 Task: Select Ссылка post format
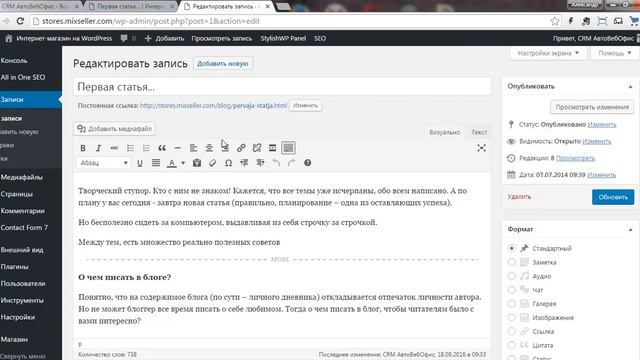(x=511, y=331)
